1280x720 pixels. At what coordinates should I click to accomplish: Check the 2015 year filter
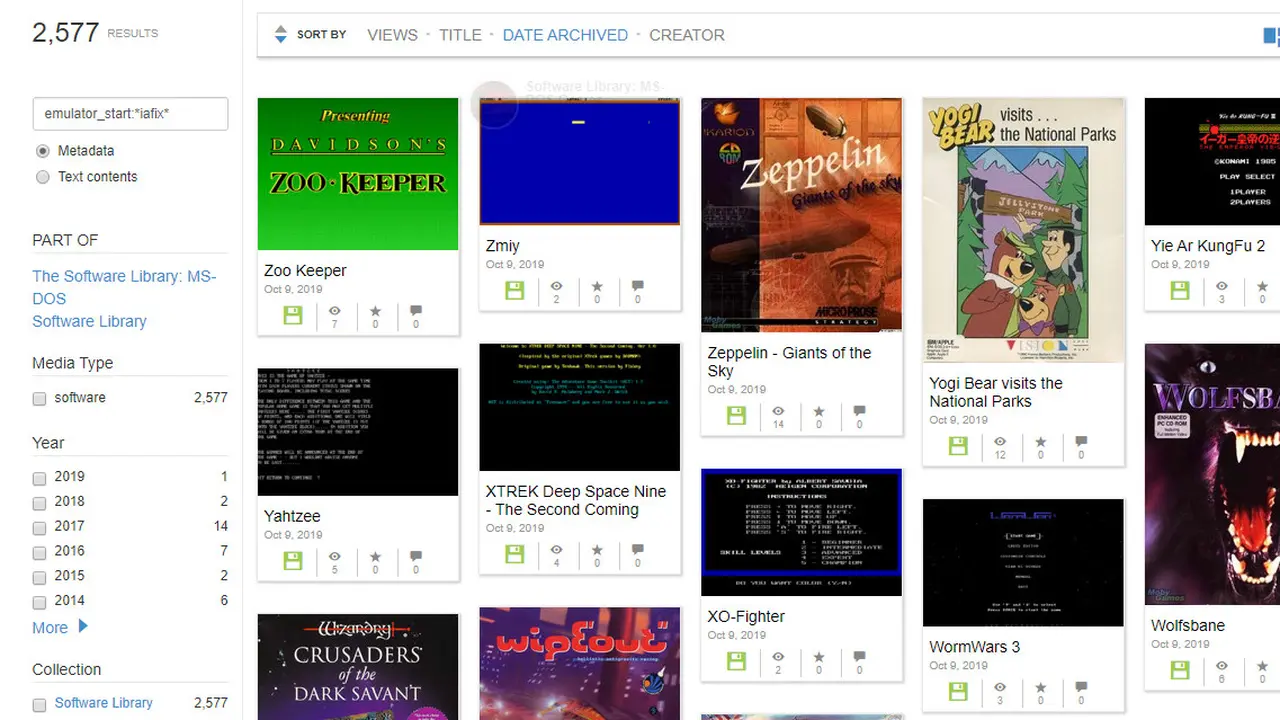40,578
